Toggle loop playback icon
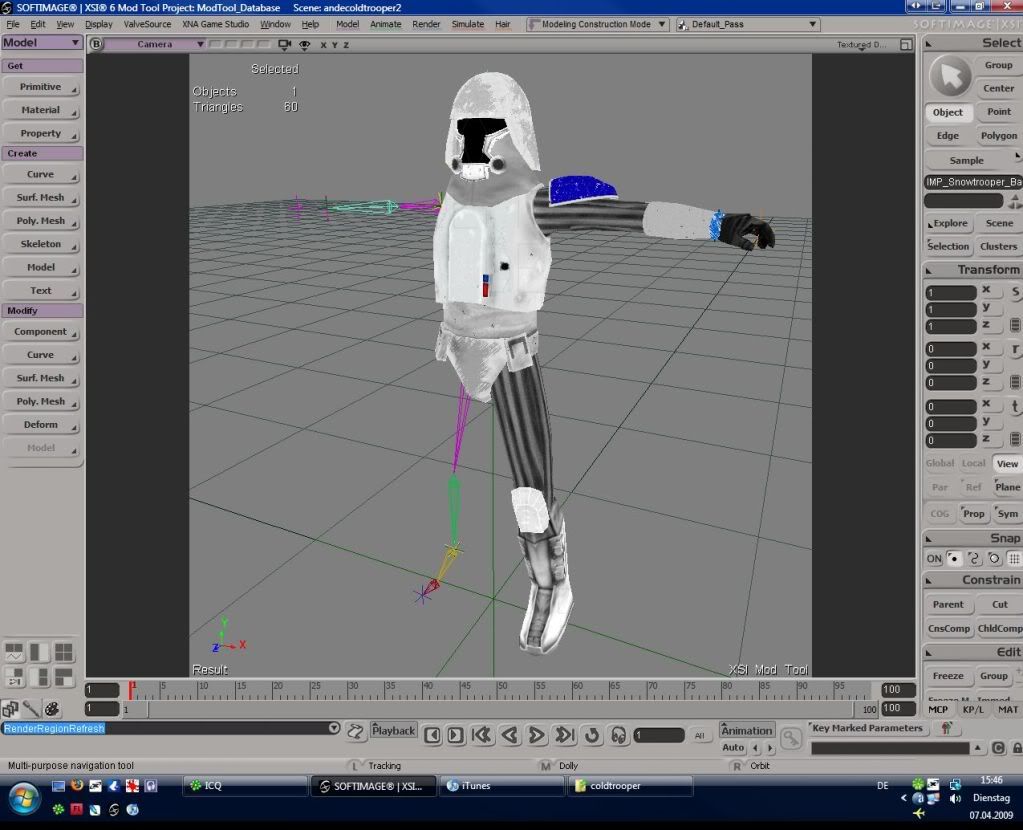Viewport: 1023px width, 830px height. pos(592,735)
